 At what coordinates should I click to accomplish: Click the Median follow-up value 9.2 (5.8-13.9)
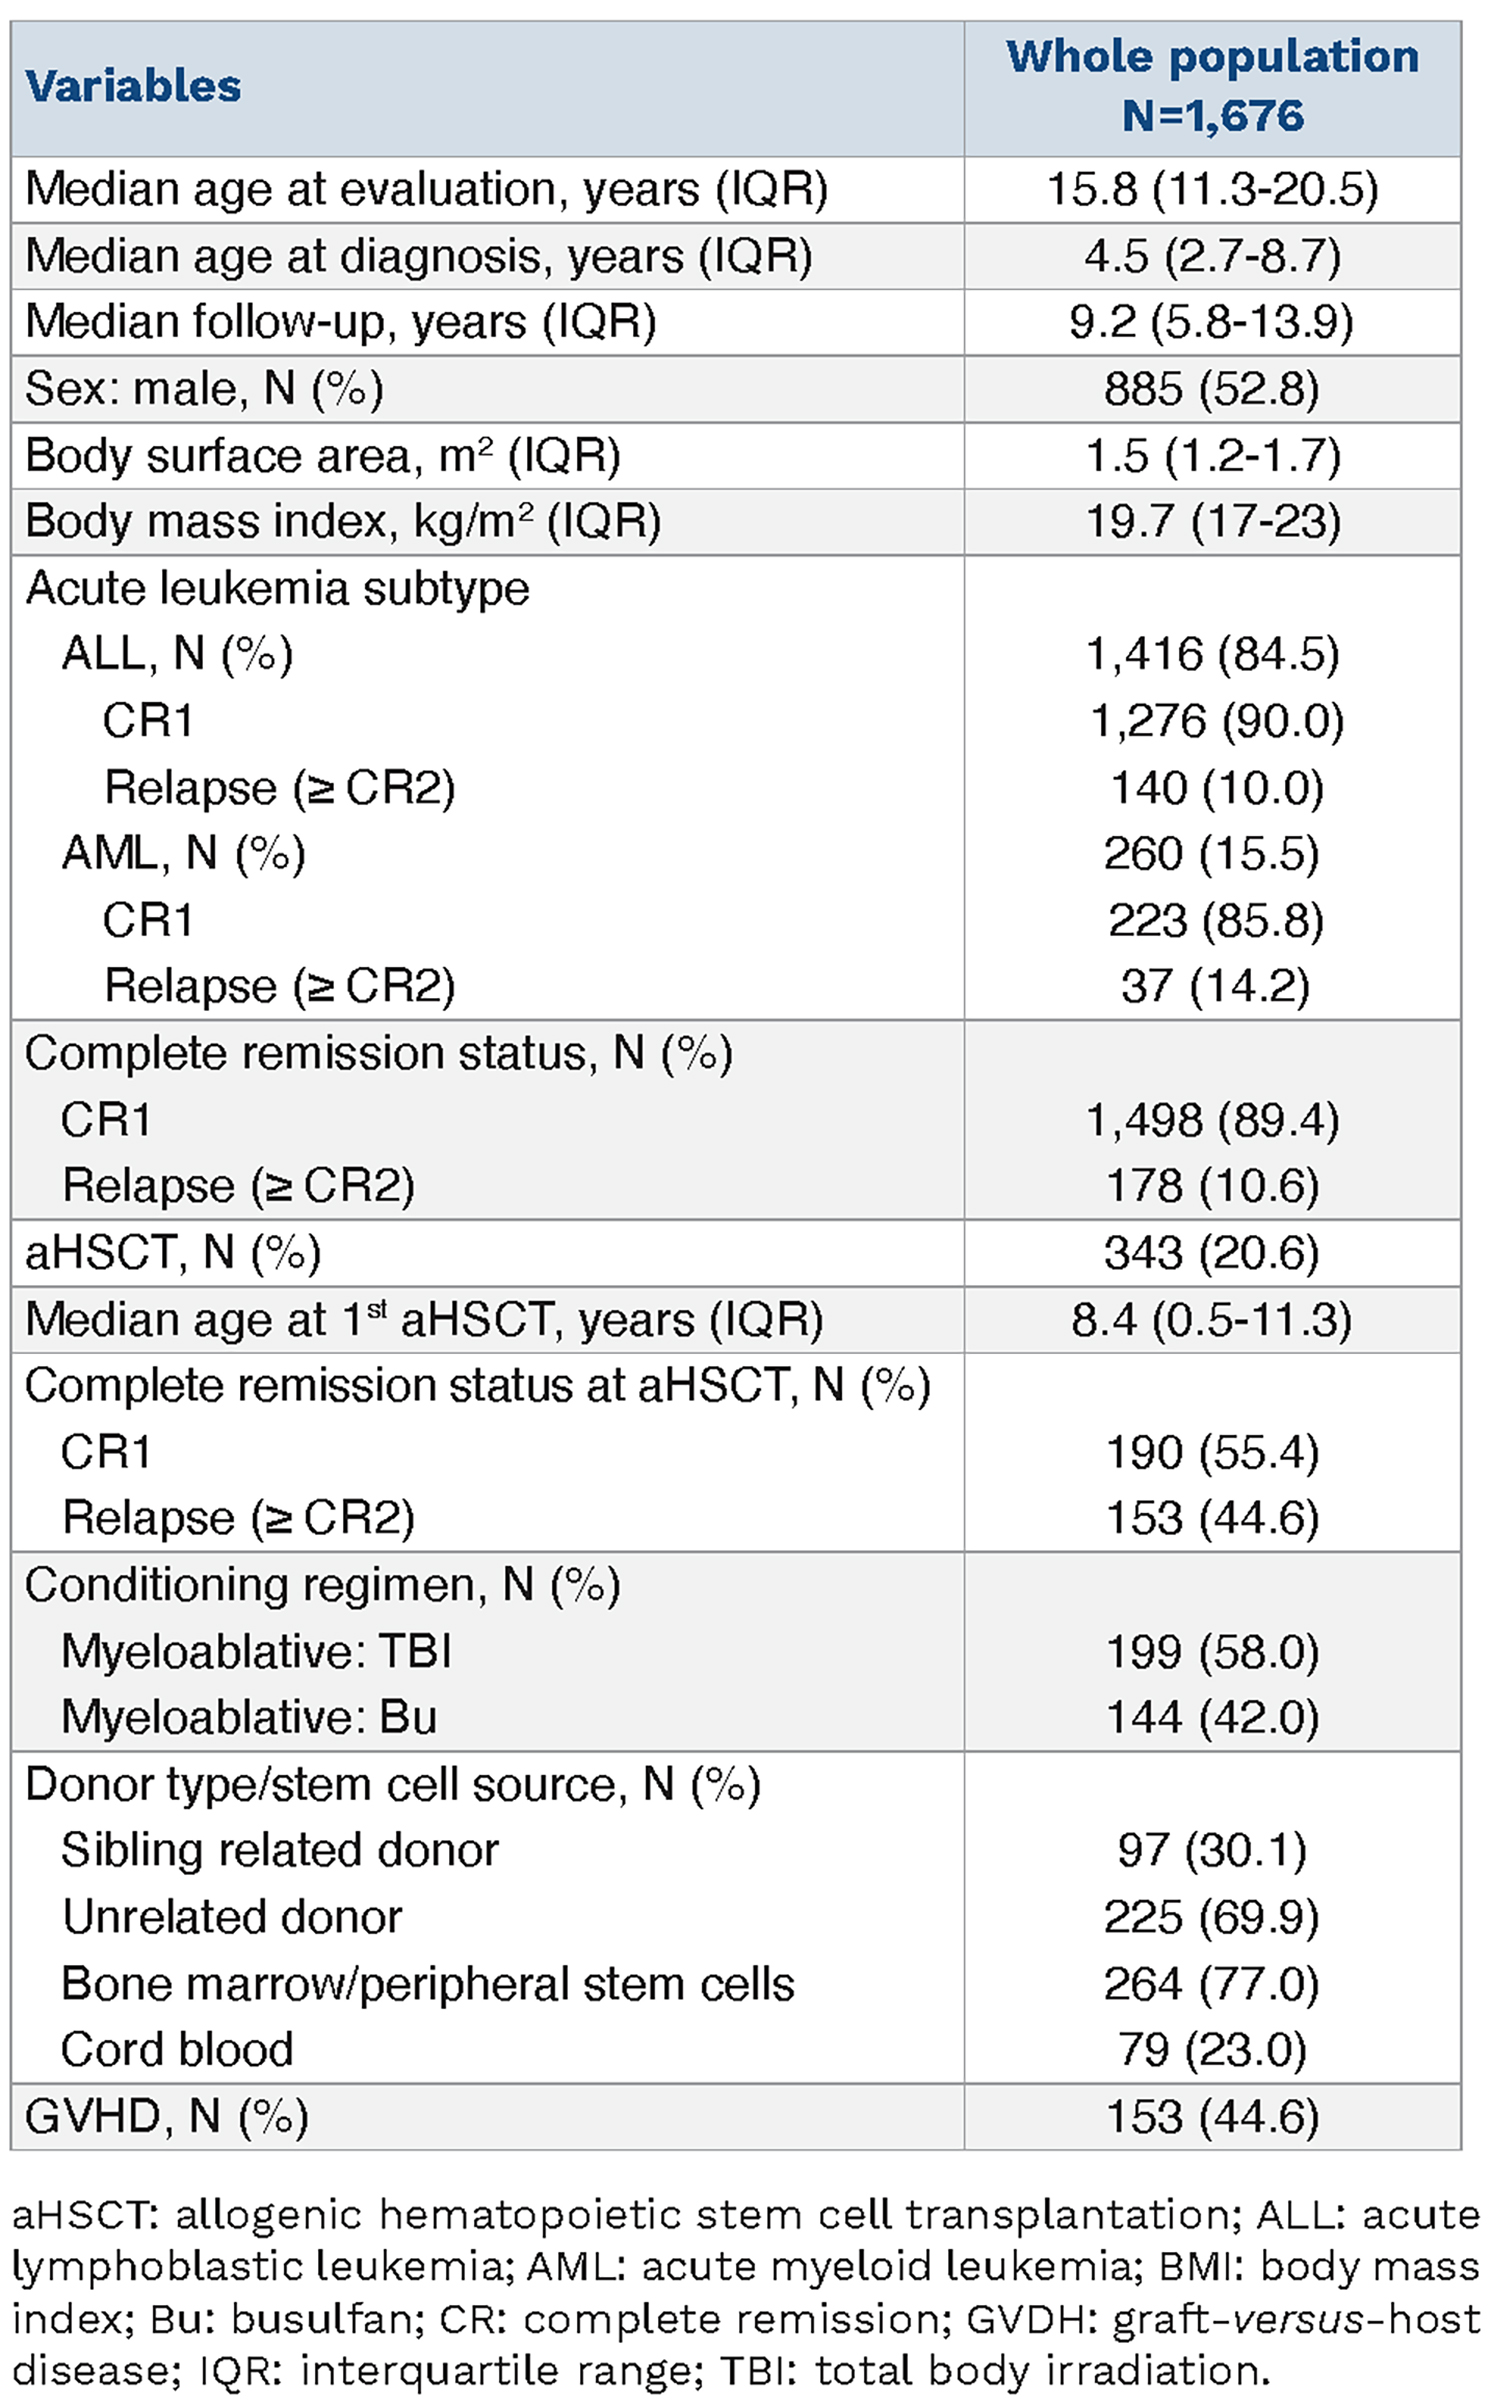point(1212,322)
